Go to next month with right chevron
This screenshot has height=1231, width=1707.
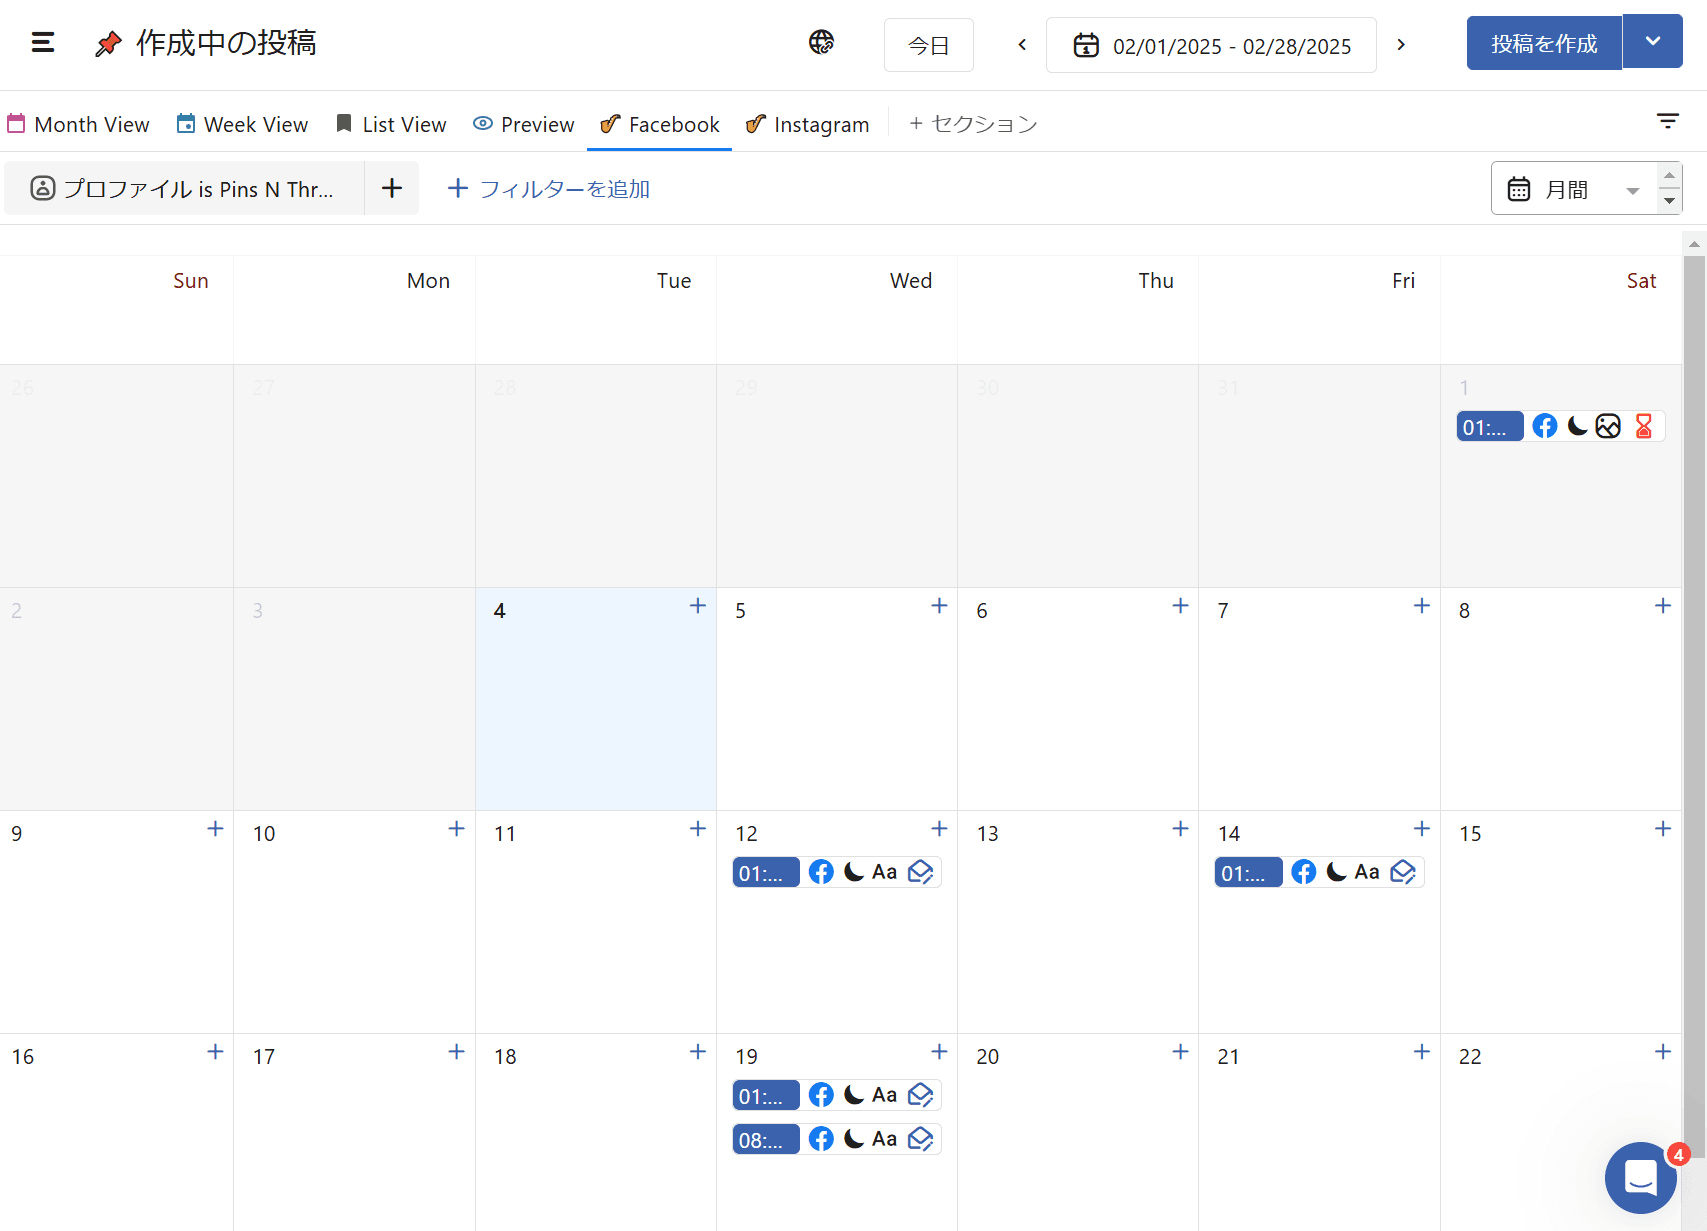pos(1401,45)
